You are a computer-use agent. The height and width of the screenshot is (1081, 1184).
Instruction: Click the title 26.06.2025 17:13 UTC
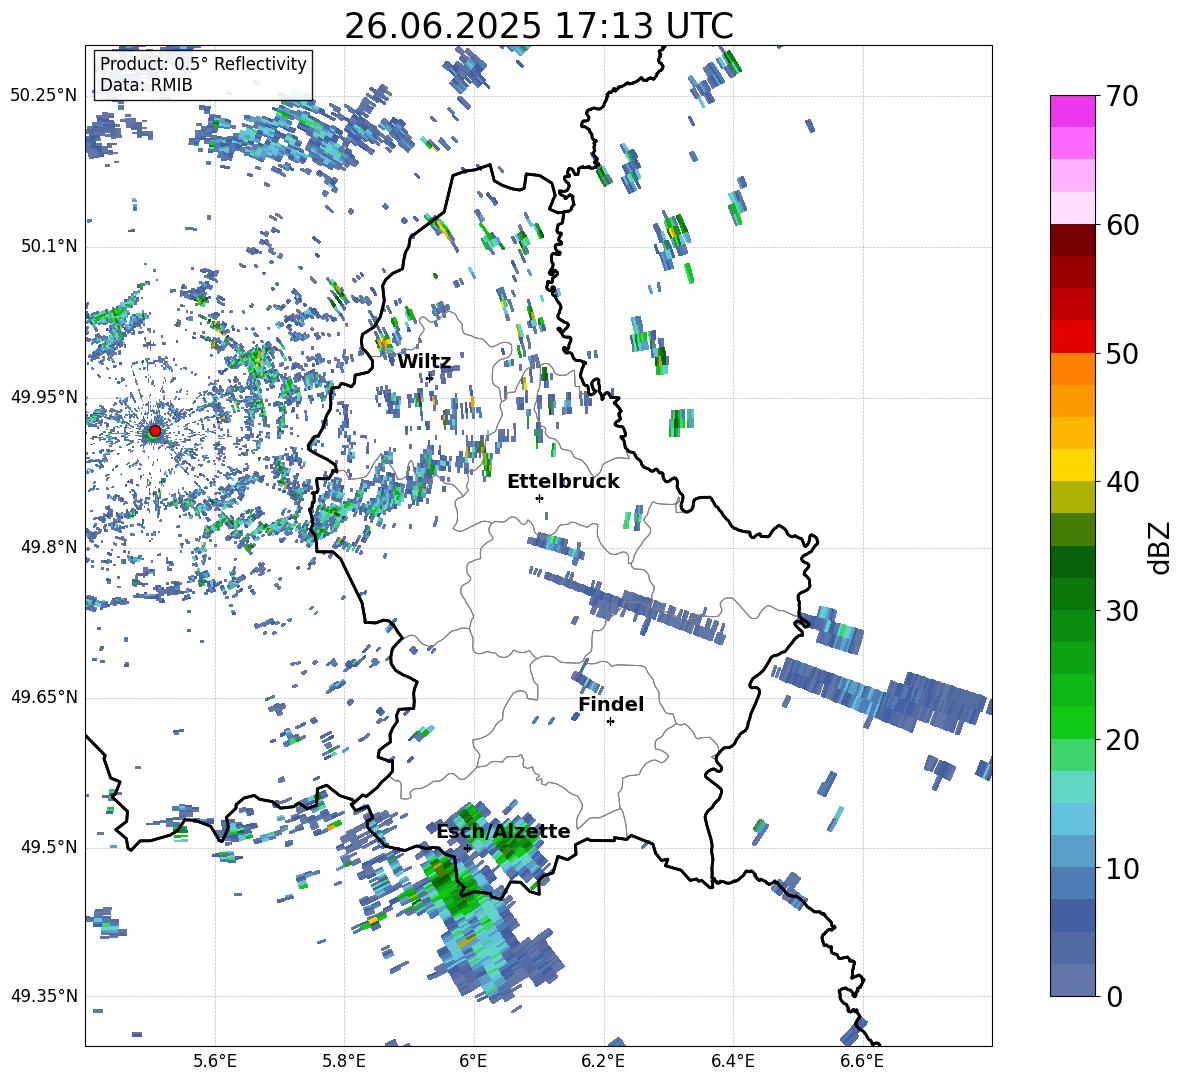[538, 26]
